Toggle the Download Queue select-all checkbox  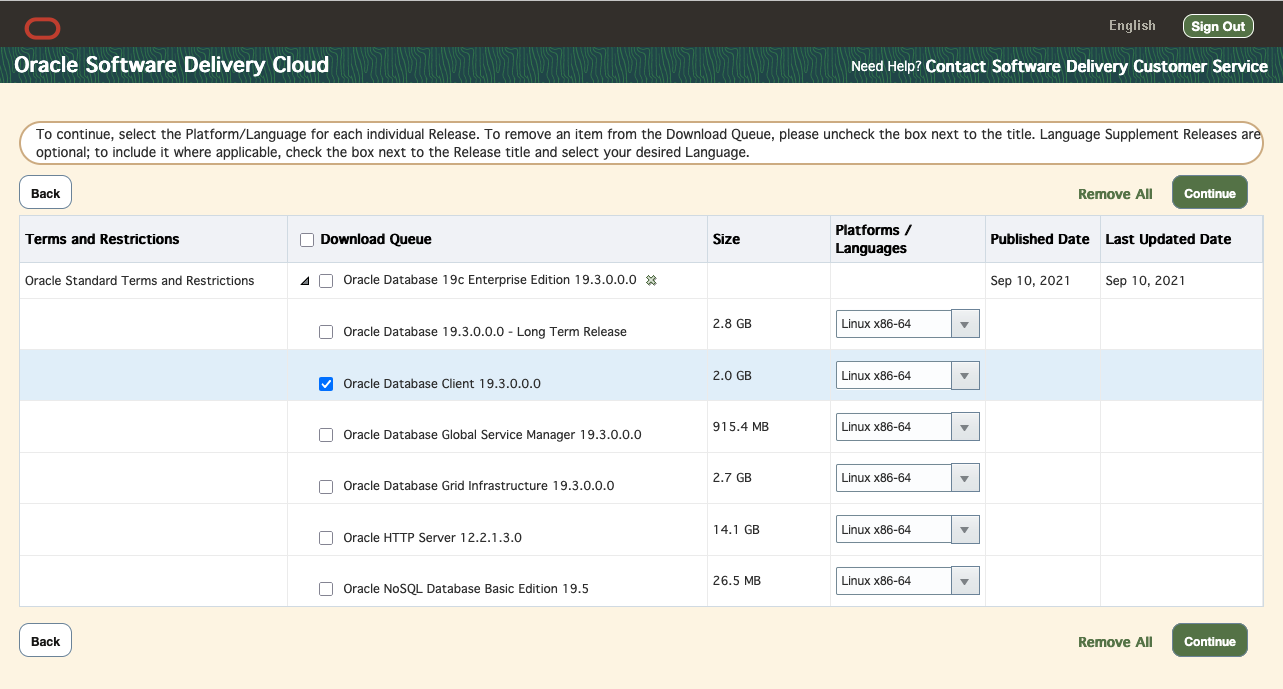[x=307, y=240]
